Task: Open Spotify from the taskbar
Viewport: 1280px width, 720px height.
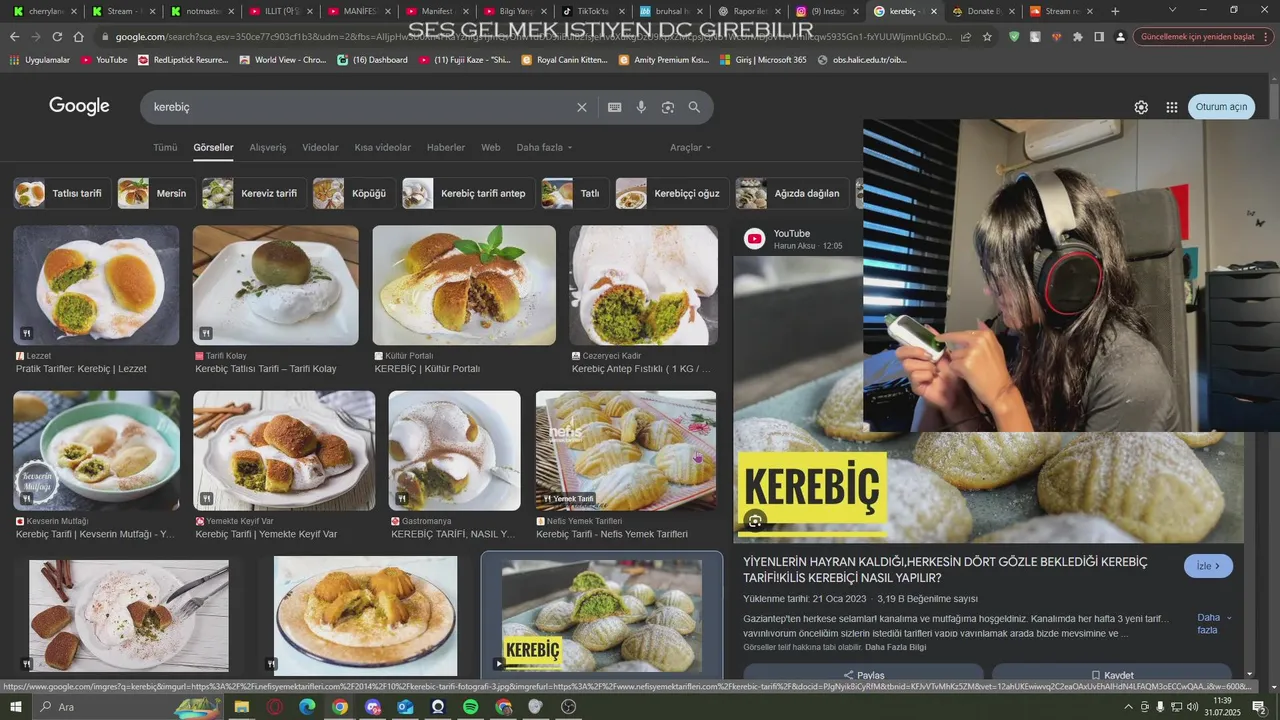Action: (x=471, y=707)
